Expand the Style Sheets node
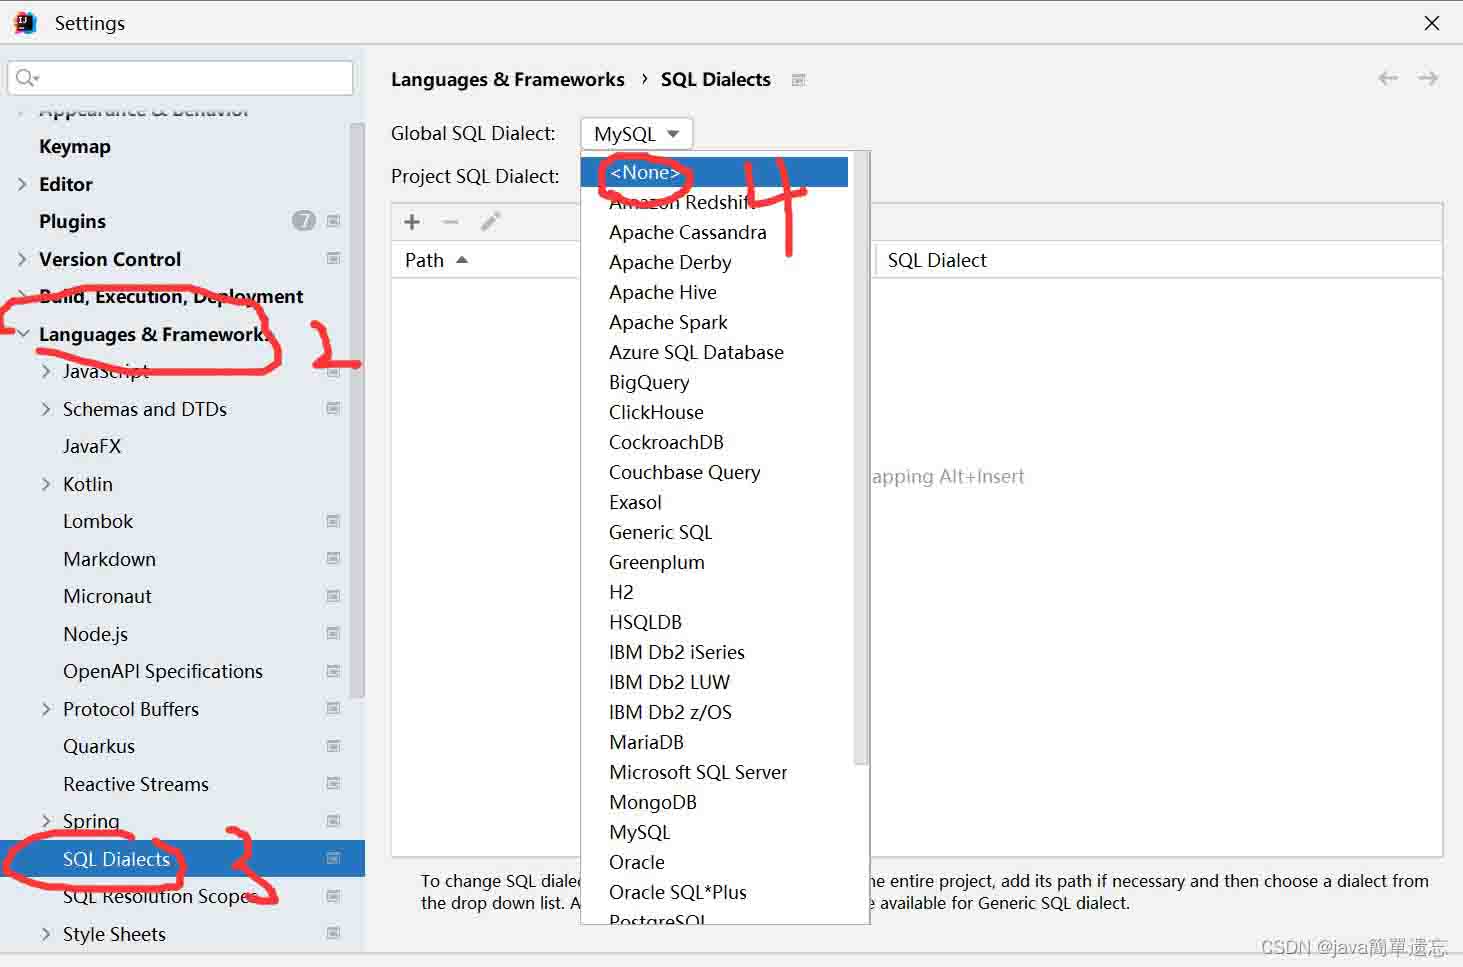Screen dimensions: 1463x967 (46, 934)
